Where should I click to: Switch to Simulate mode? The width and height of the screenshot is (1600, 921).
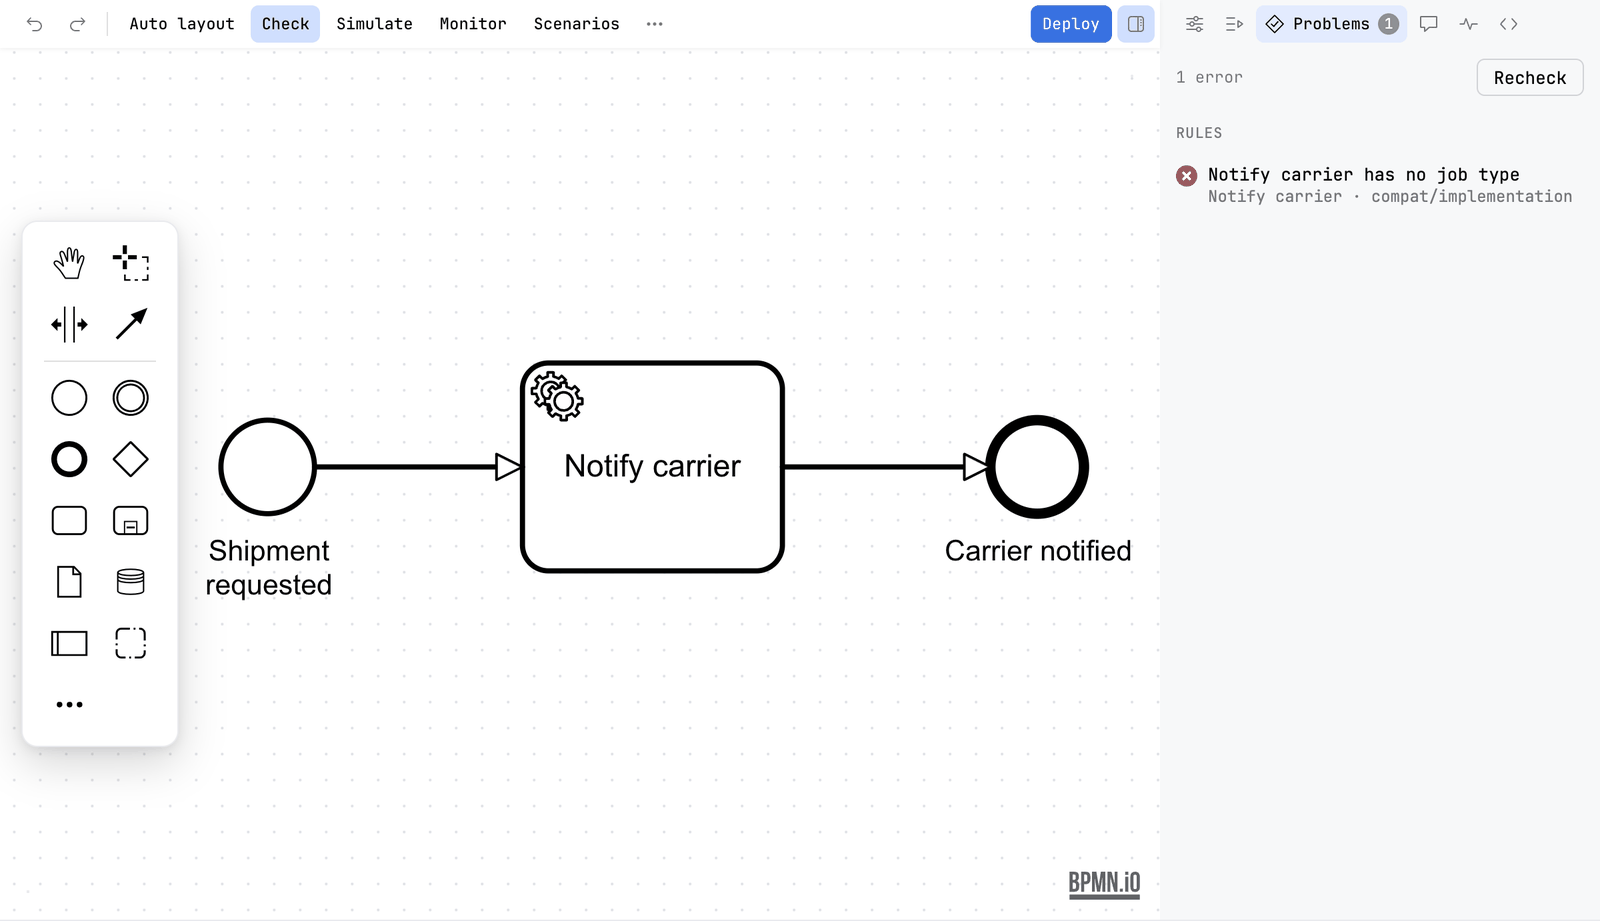[374, 24]
